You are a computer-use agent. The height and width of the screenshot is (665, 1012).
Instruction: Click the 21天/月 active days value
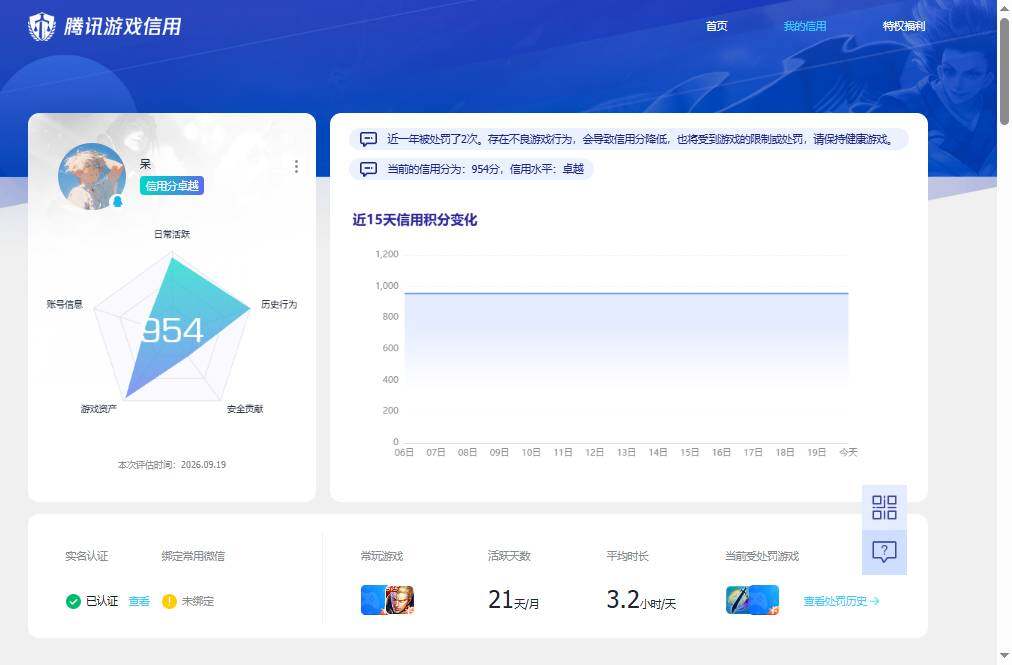coord(514,600)
